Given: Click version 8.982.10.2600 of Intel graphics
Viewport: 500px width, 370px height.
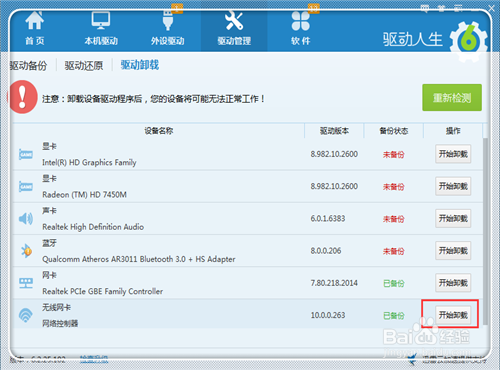Looking at the screenshot, I should click(334, 154).
